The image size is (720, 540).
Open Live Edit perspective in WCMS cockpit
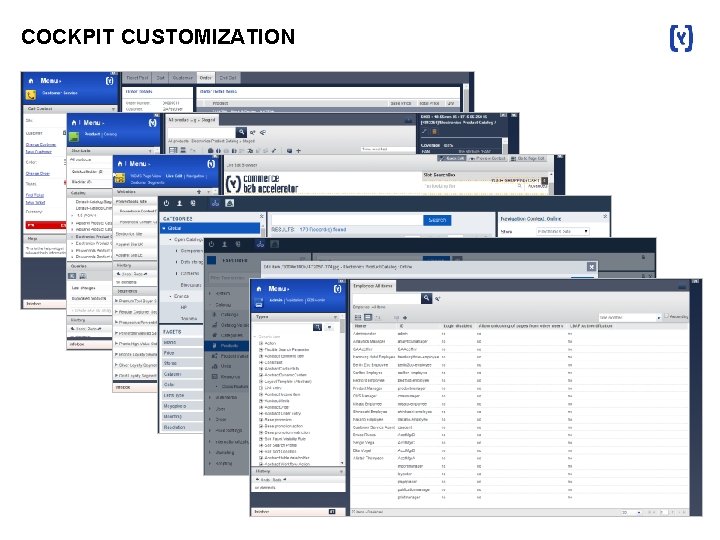pyautogui.click(x=174, y=176)
